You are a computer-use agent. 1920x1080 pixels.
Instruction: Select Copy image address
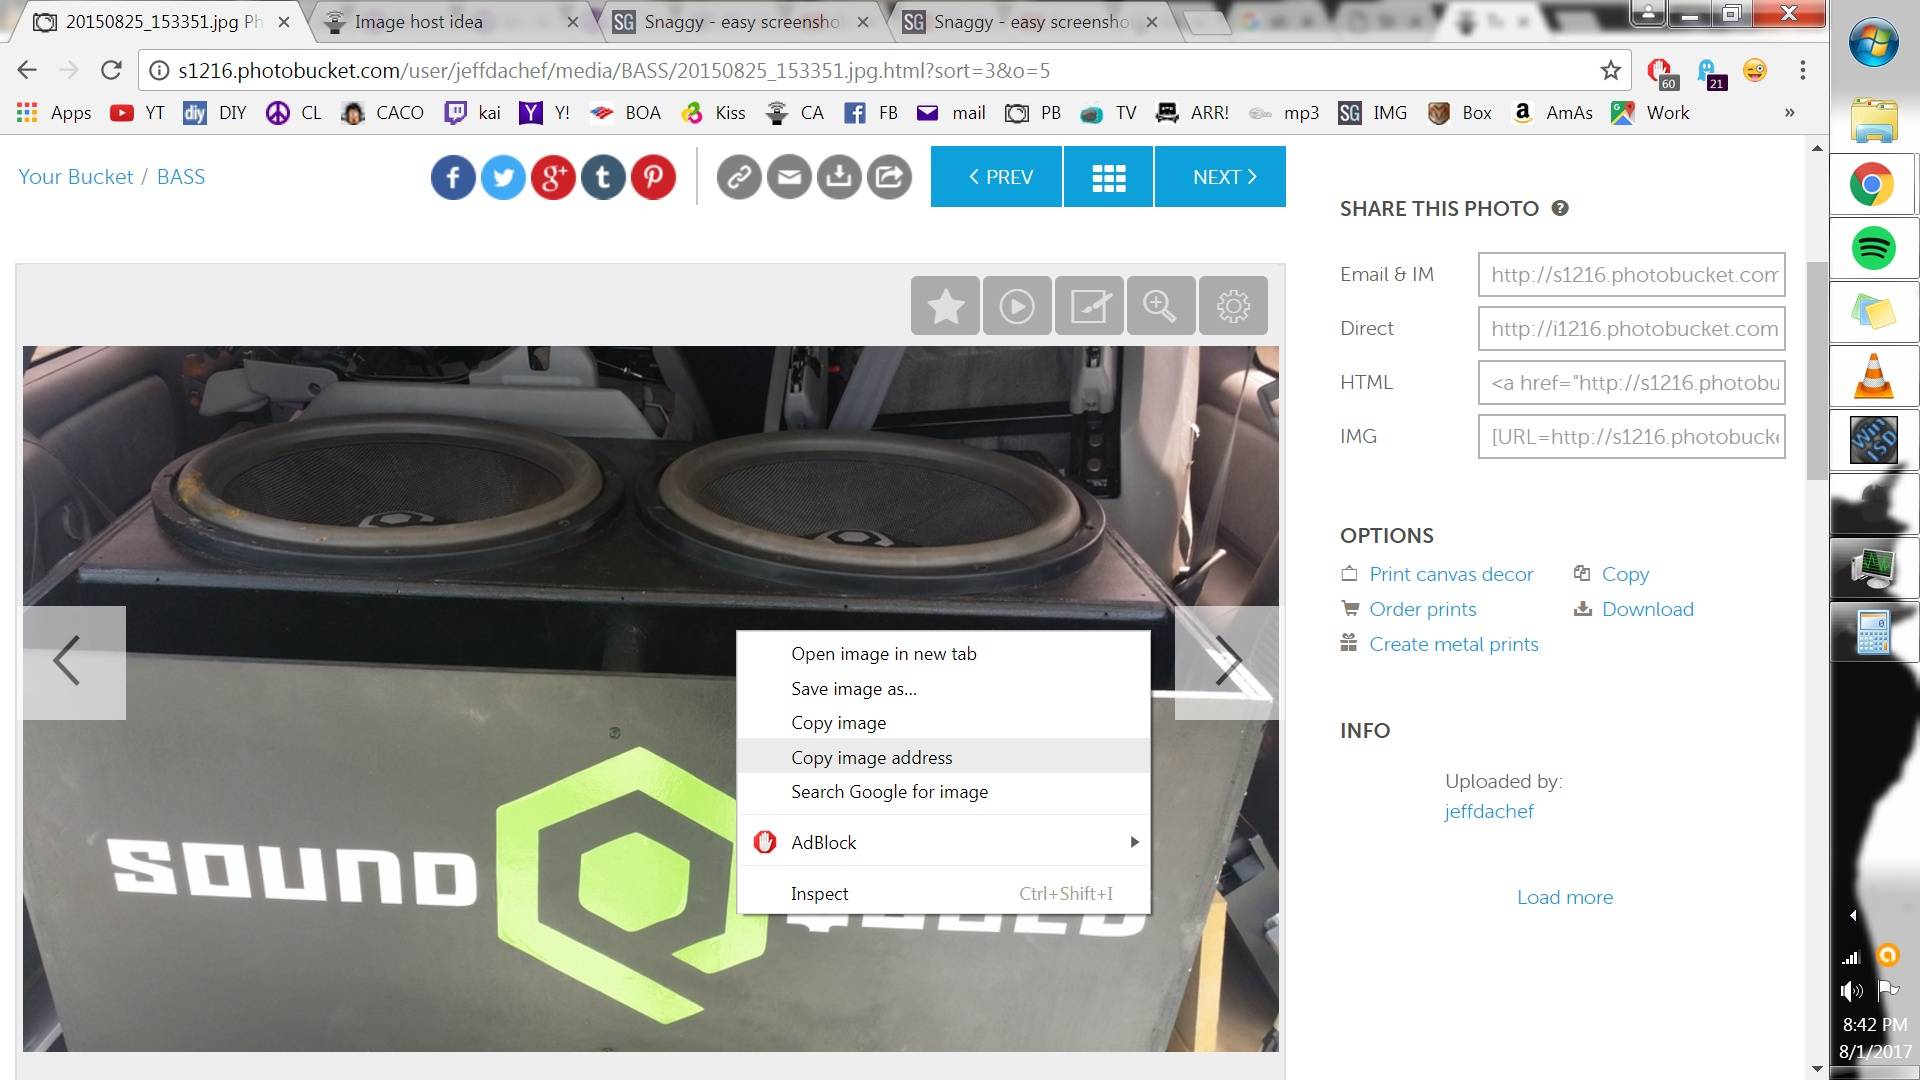(x=943, y=757)
